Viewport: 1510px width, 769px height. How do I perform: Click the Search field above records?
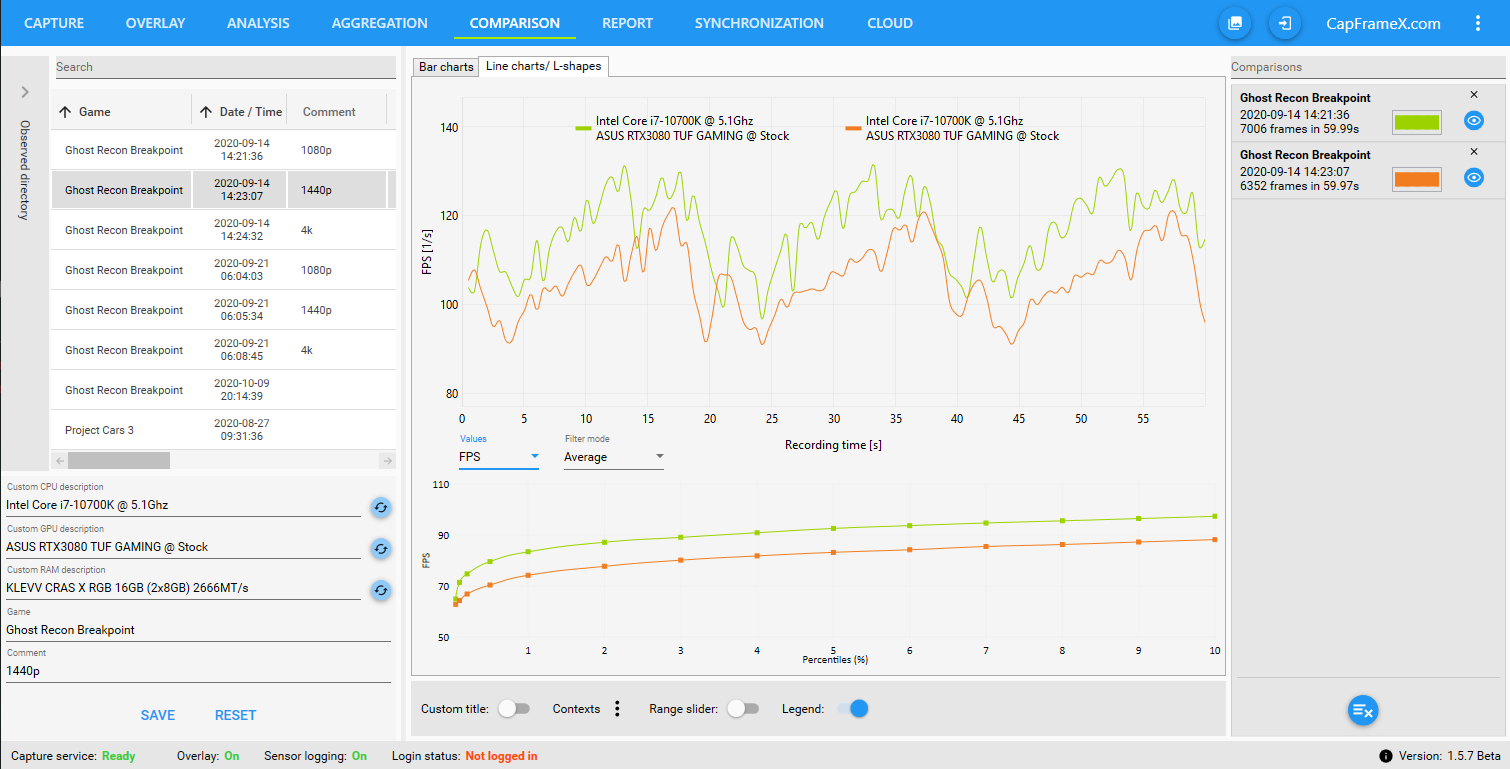(x=225, y=67)
